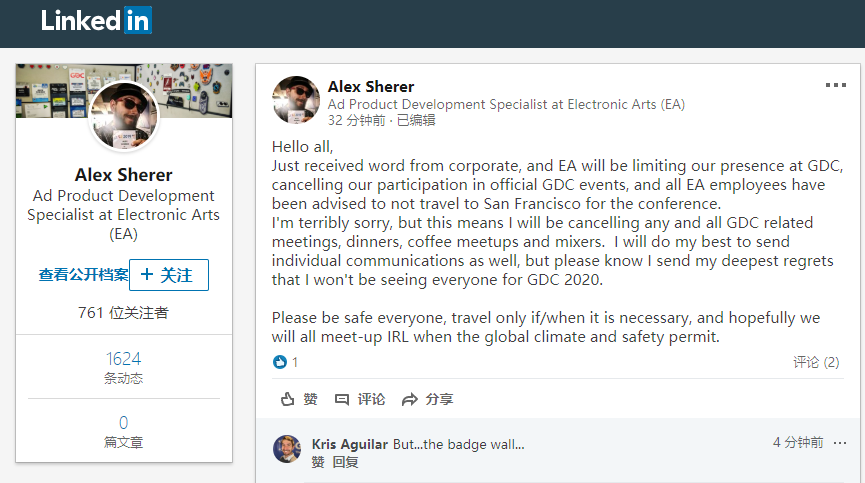865x483 pixels.
Task: Click Alex Sherer author name on post
Action: point(371,87)
